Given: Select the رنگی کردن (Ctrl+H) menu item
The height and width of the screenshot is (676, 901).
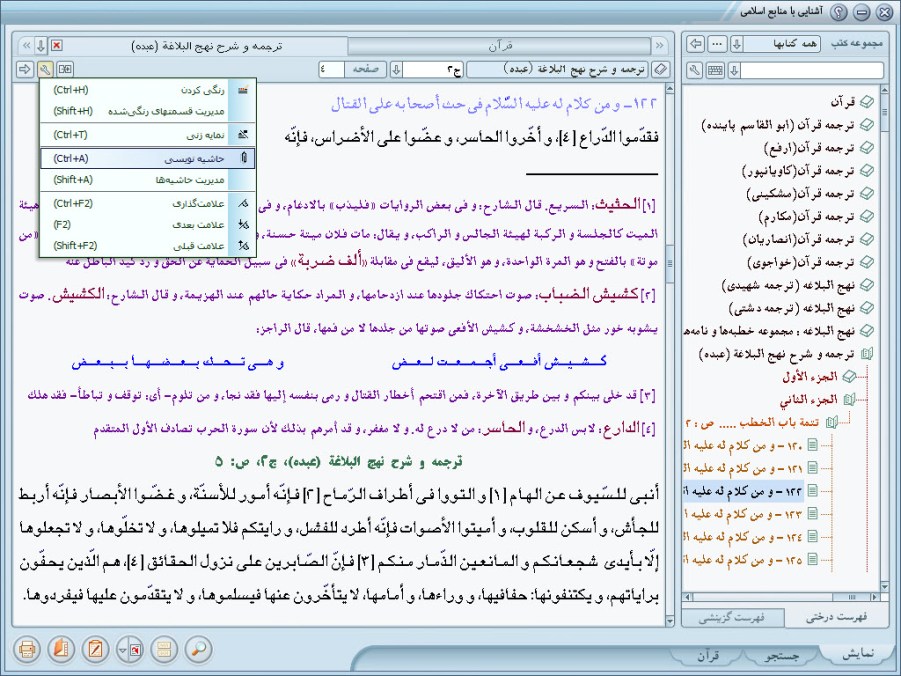Looking at the screenshot, I should [148, 90].
